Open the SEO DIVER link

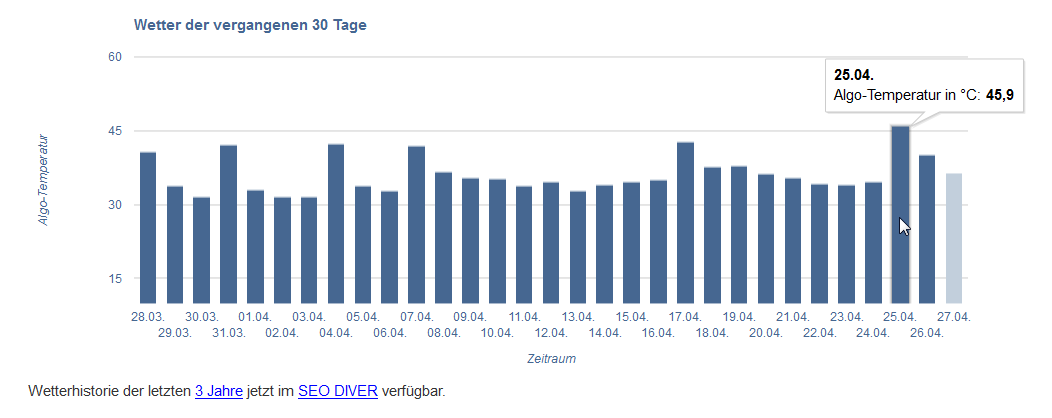[x=337, y=391]
